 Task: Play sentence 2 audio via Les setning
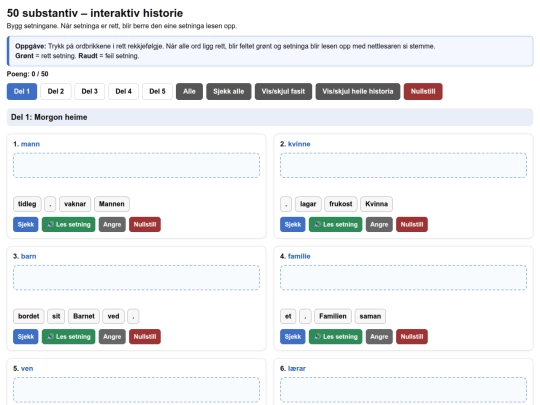(x=335, y=225)
